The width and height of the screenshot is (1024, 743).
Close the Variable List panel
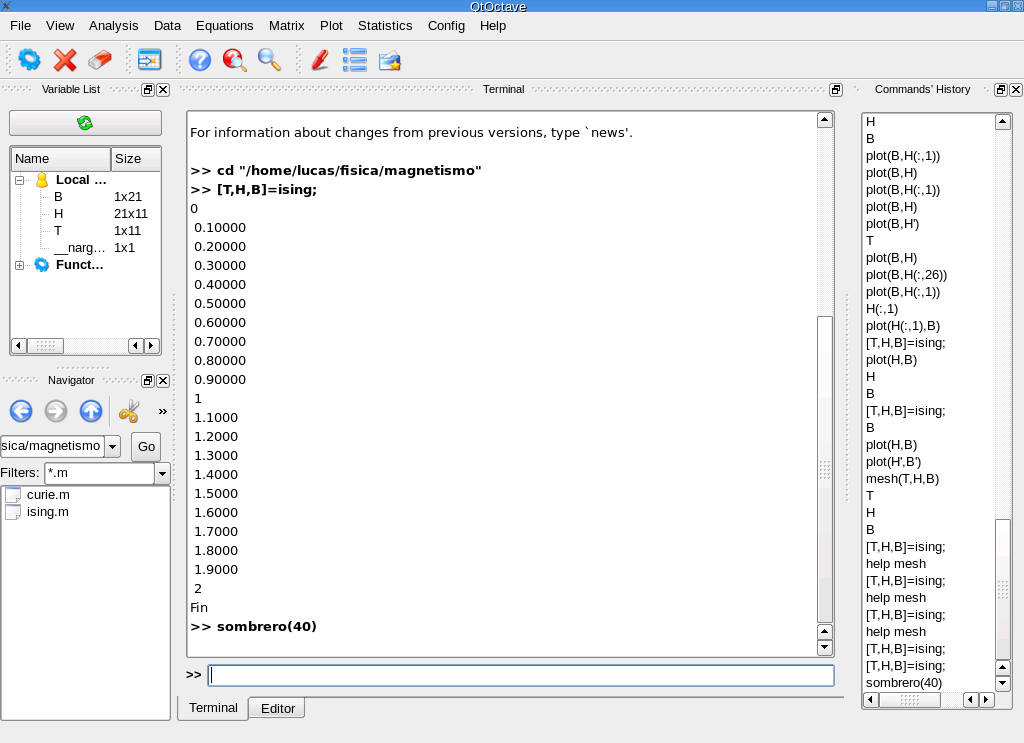point(163,90)
